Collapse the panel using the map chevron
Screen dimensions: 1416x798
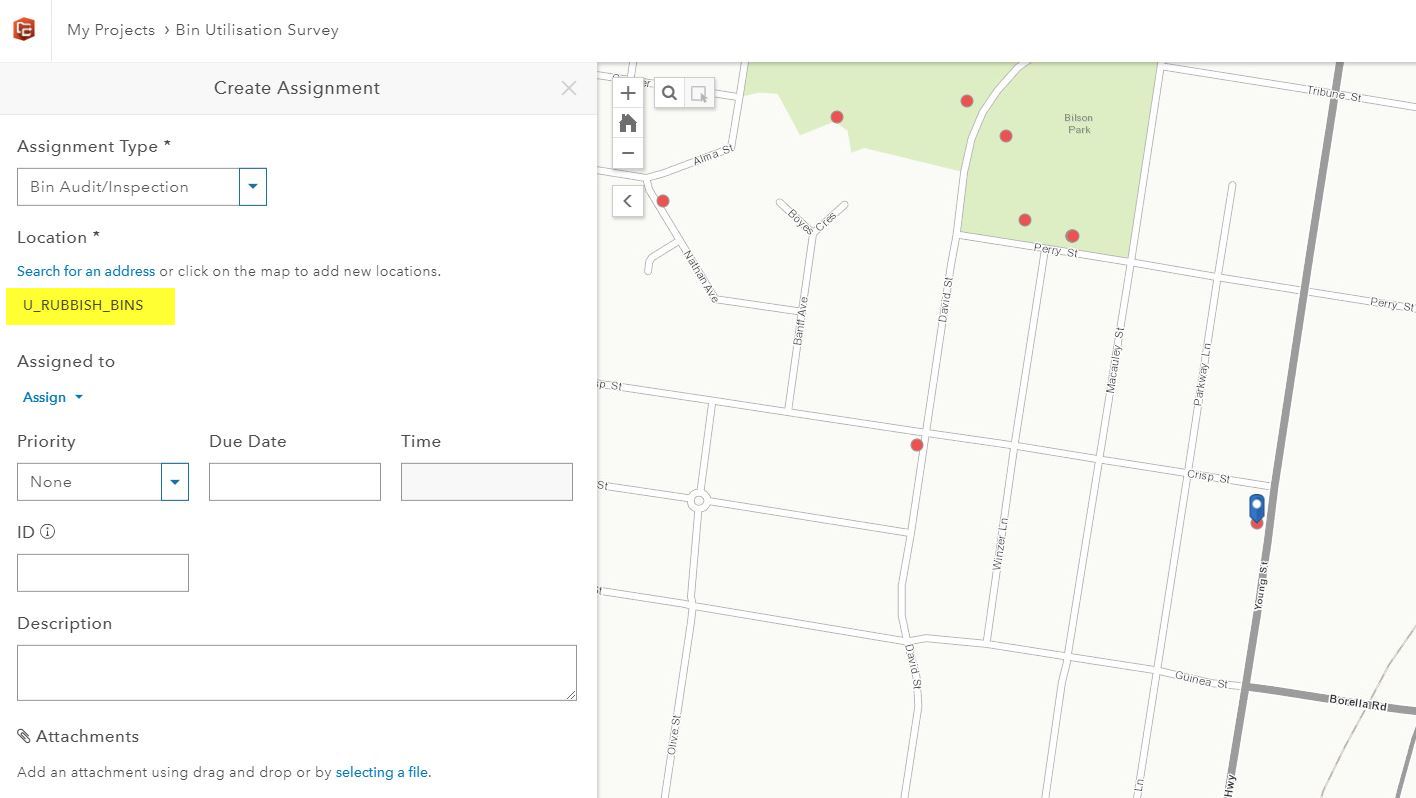click(627, 200)
